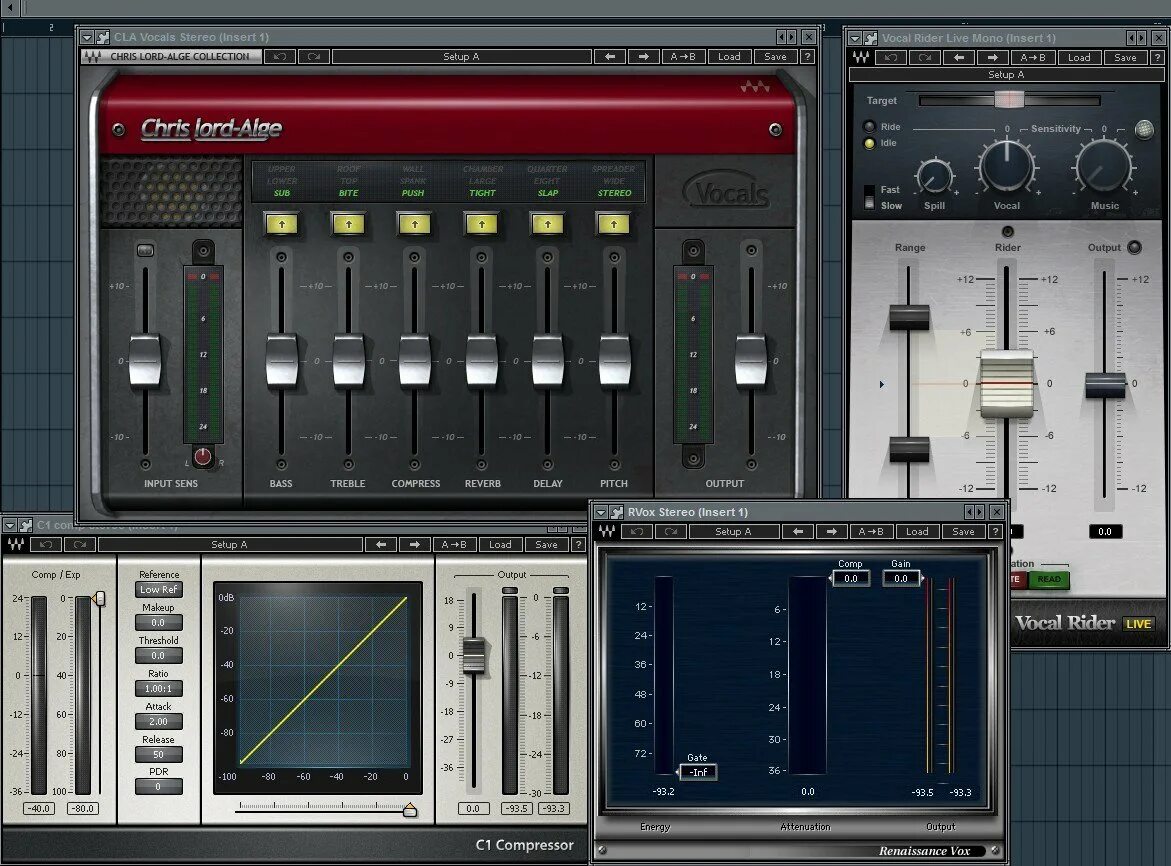Screen dimensions: 1171x866
Task: Click A→B copy button in C1 Compressor
Action: point(454,545)
